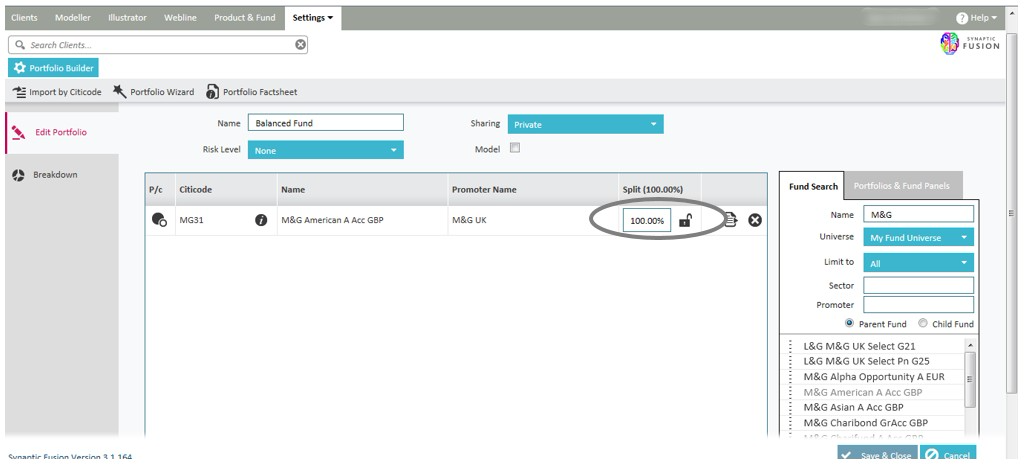
Task: Click the M&G UK promoter cell
Action: [533, 221]
